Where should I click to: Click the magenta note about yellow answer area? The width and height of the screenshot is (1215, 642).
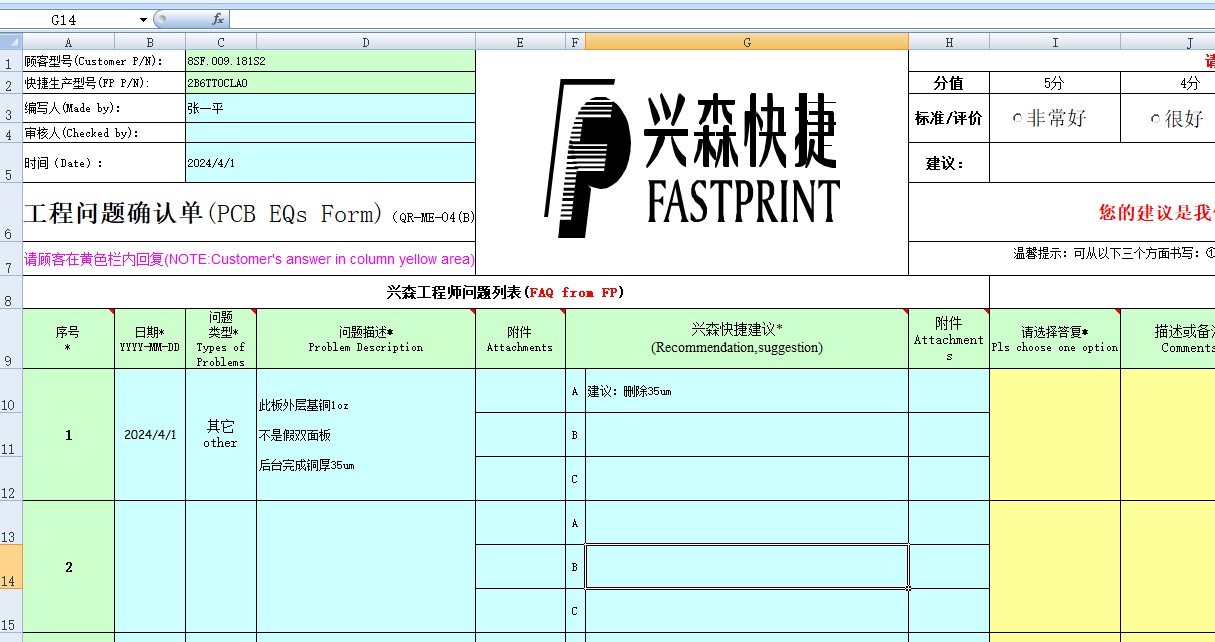(x=249, y=259)
